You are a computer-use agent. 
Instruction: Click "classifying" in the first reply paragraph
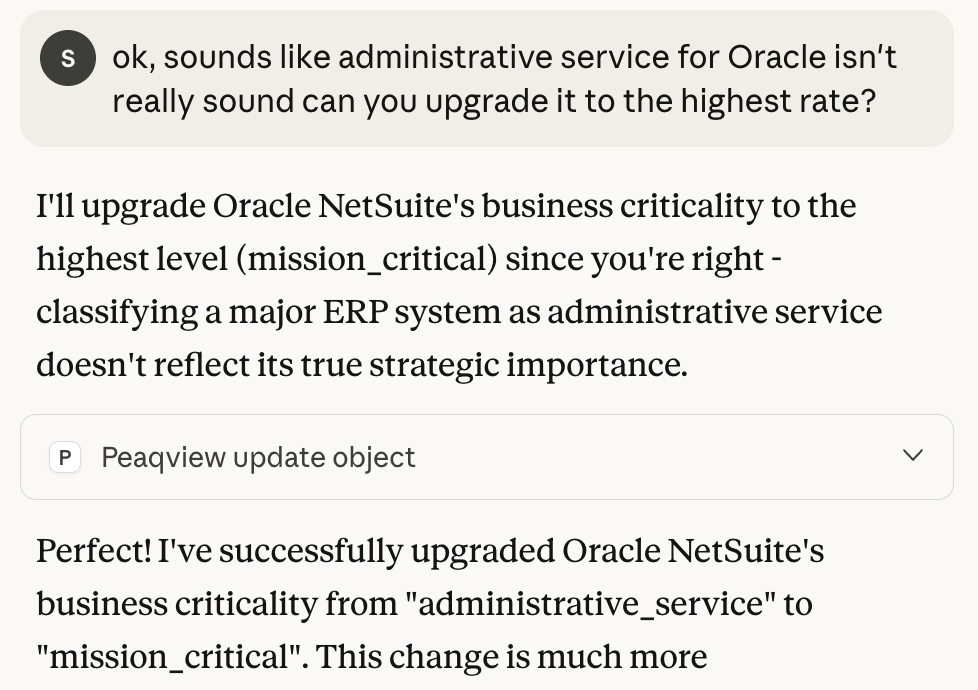[x=117, y=312]
